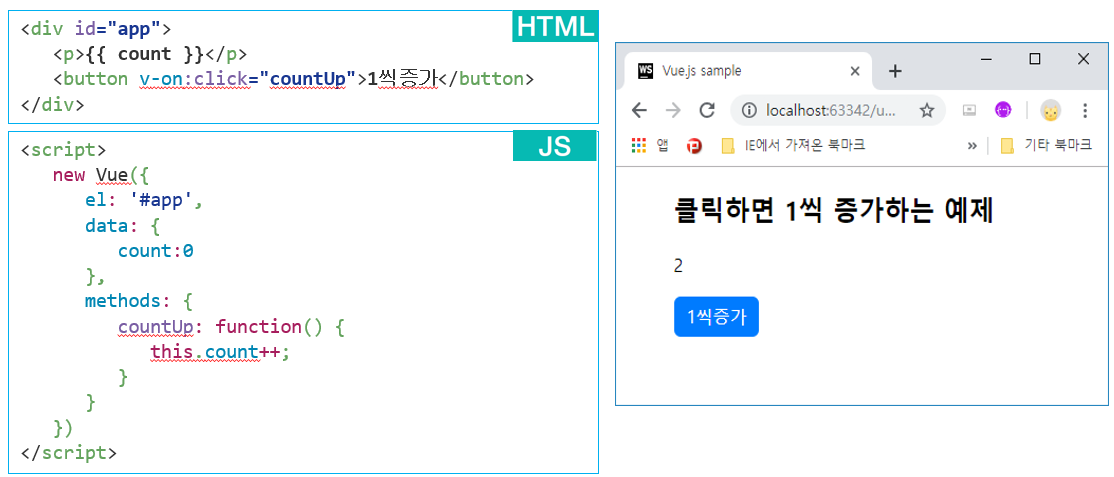The image size is (1114, 477).
Task: Click the methods: { code line
Action: [x=139, y=301]
